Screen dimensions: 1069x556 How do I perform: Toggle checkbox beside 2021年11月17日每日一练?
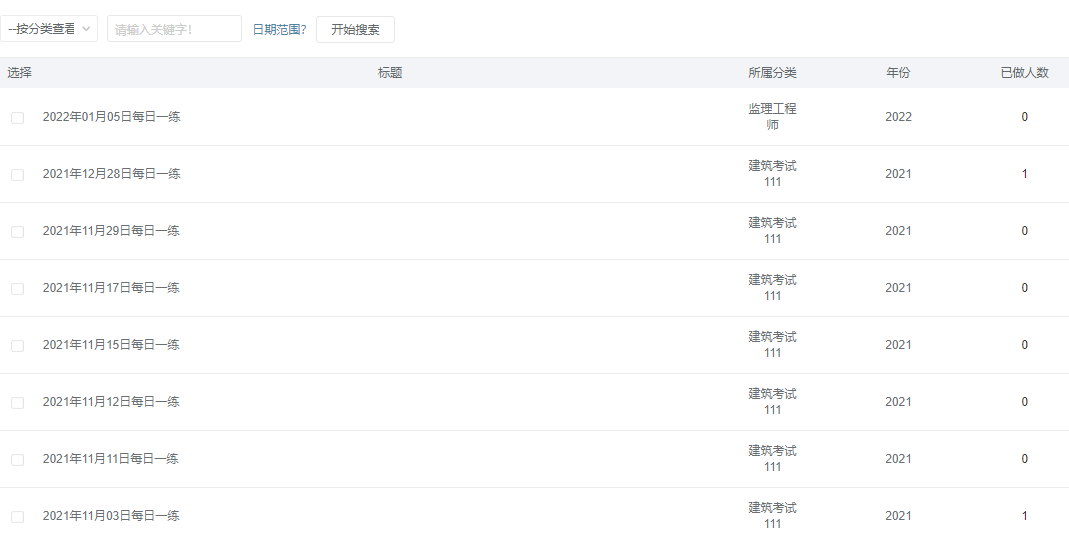17,289
